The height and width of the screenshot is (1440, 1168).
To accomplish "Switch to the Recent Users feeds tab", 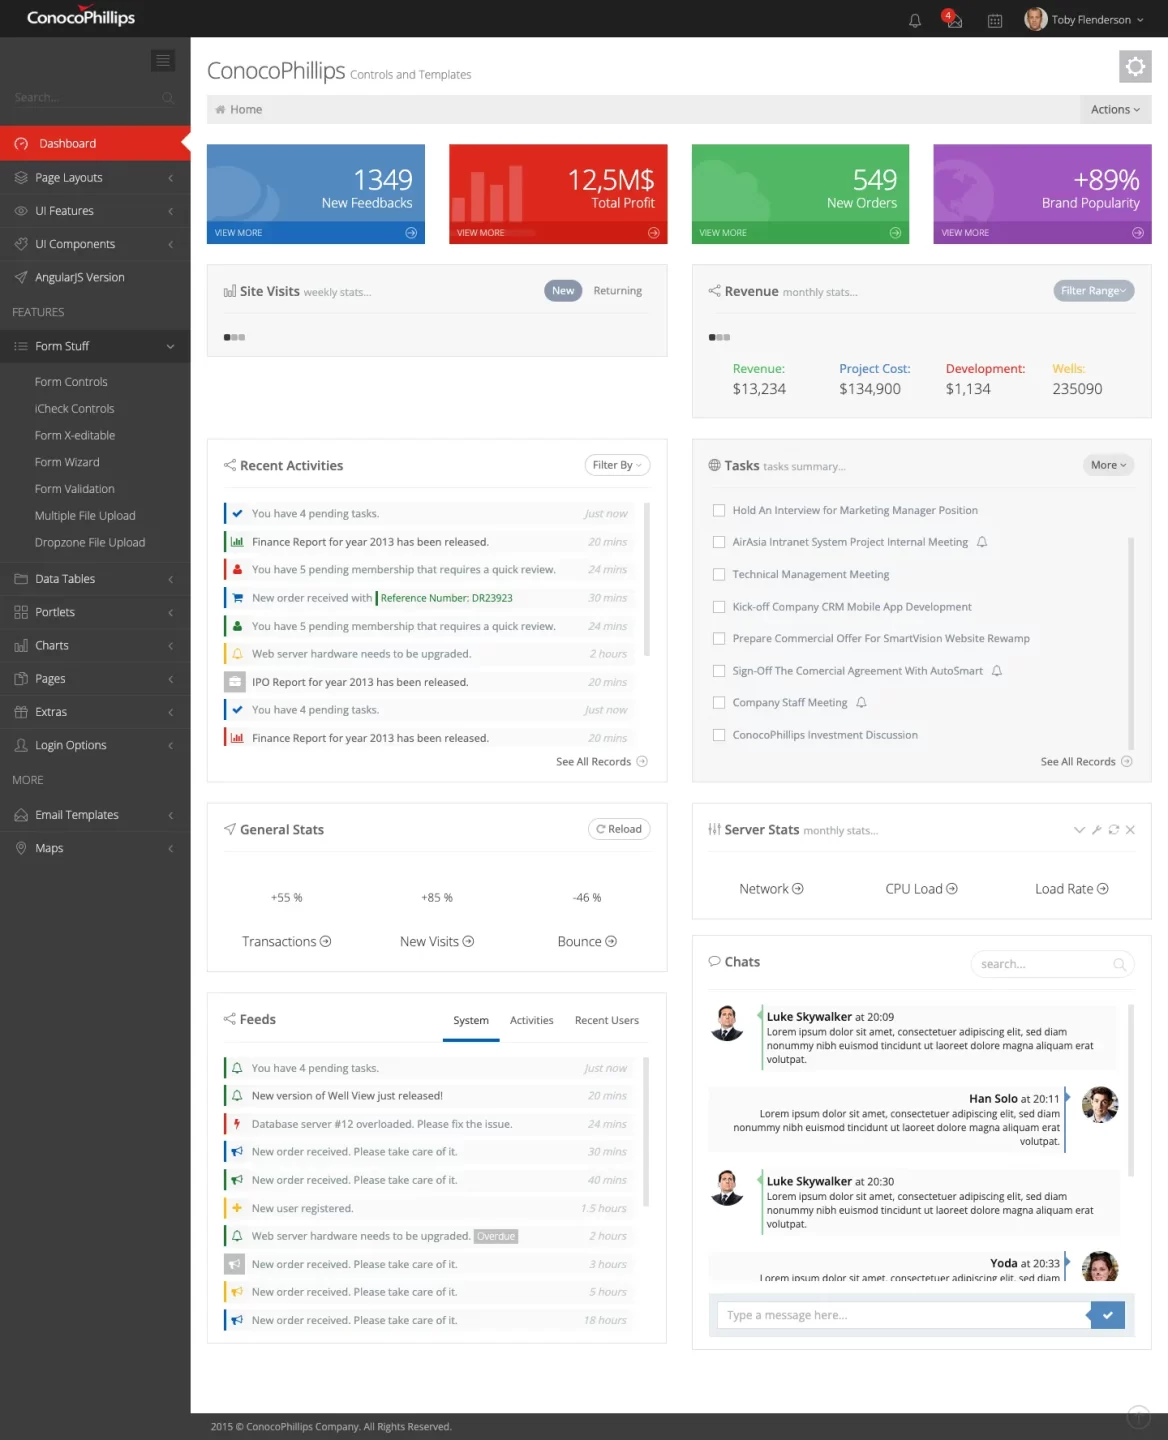I will 607,1021.
